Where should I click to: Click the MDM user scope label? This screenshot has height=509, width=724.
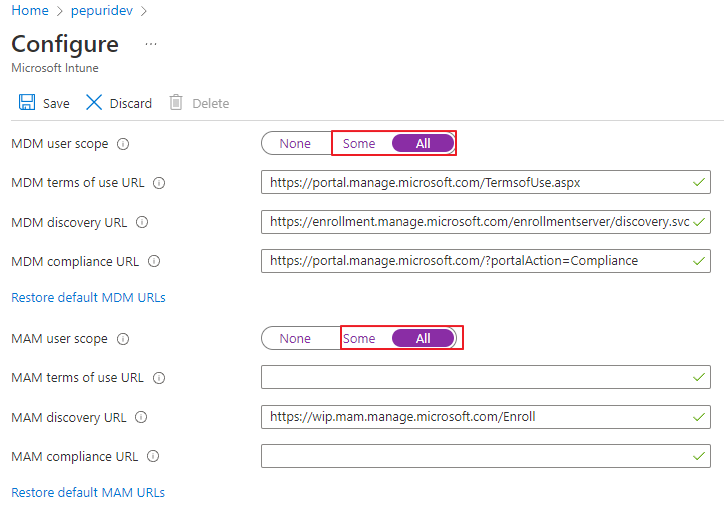(60, 144)
